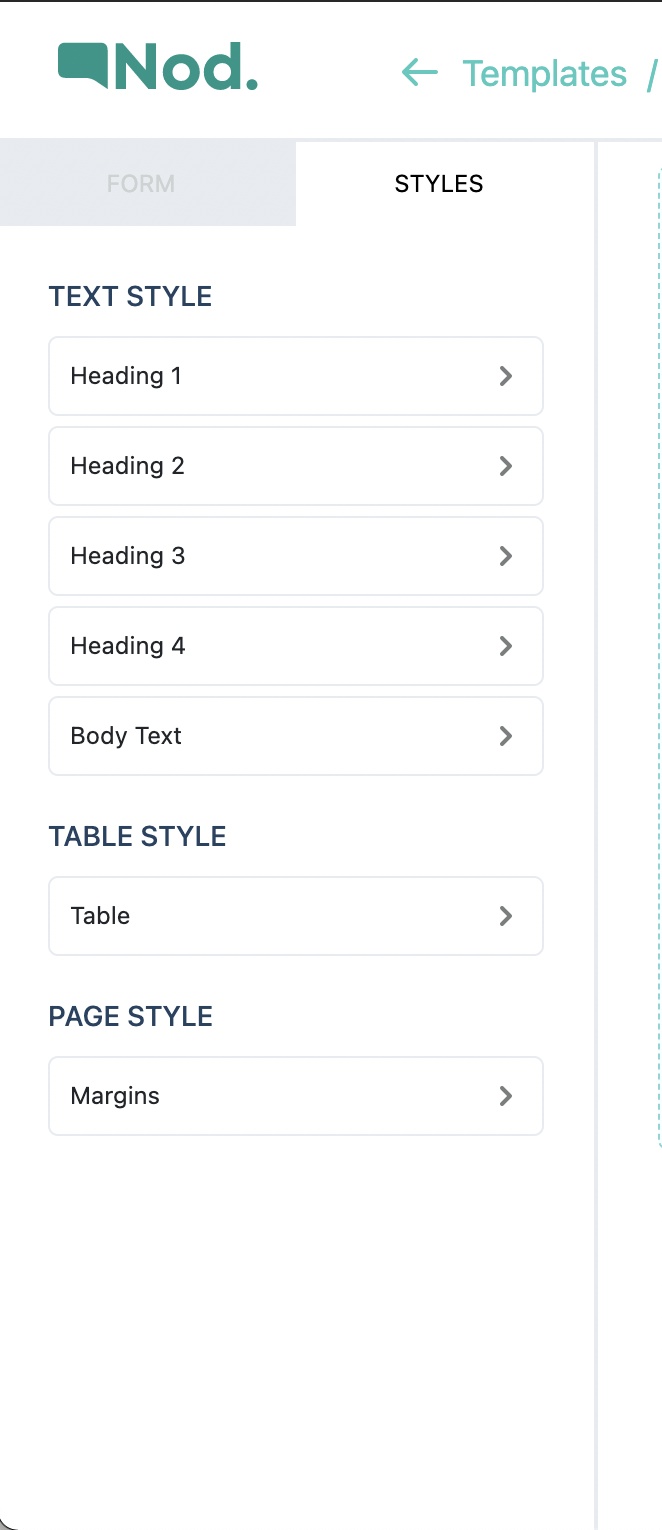
Task: Click the chevron arrow for Heading 2
Action: click(506, 466)
